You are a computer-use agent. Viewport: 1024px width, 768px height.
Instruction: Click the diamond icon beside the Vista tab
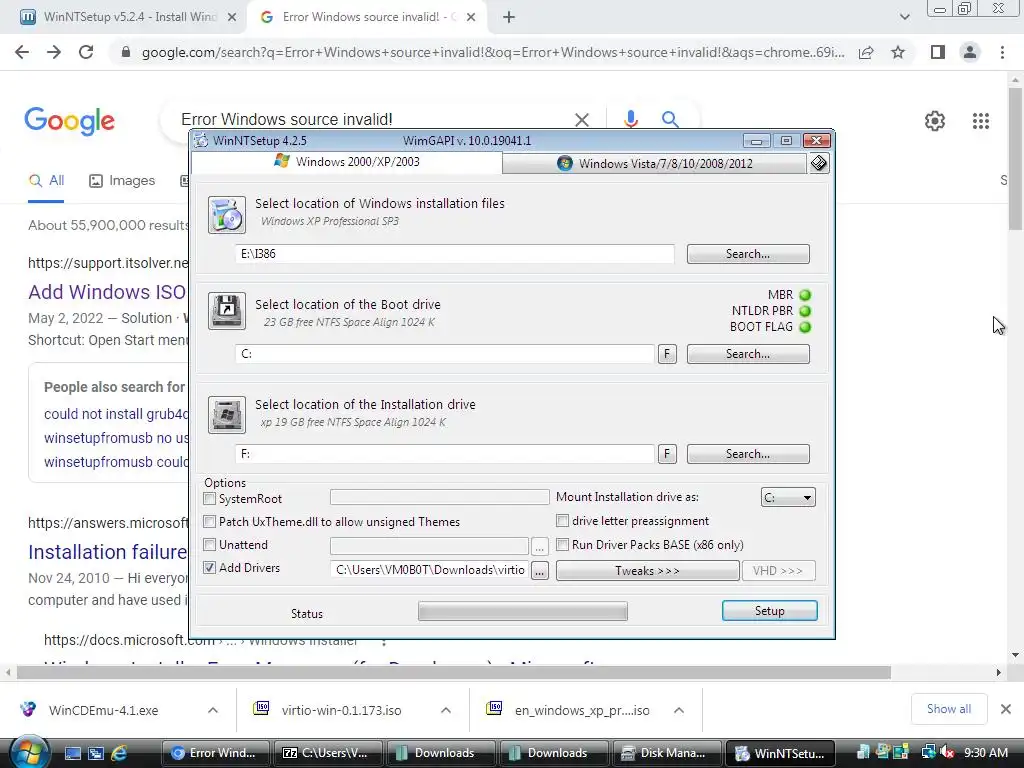[x=819, y=163]
